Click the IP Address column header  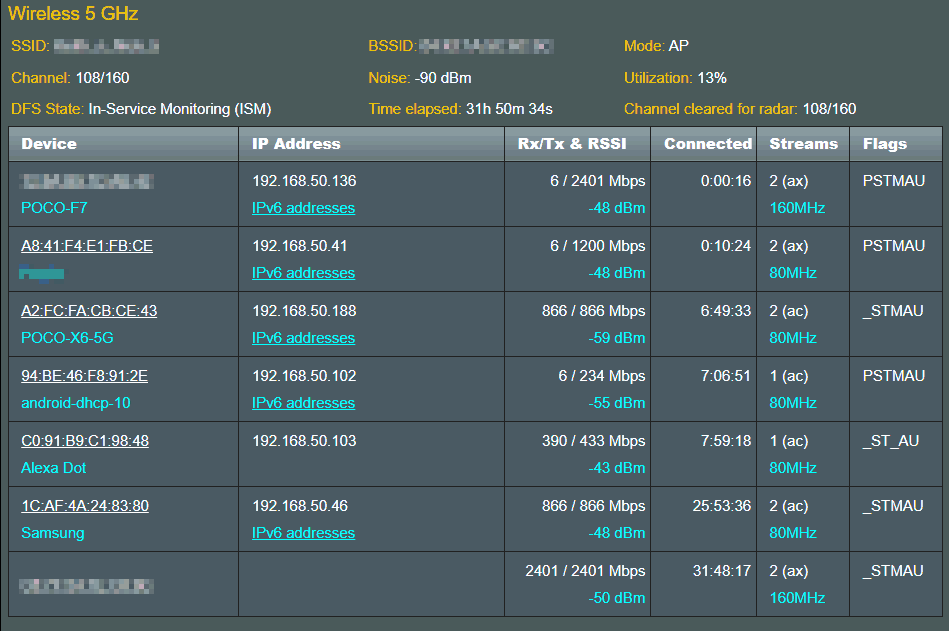[296, 144]
